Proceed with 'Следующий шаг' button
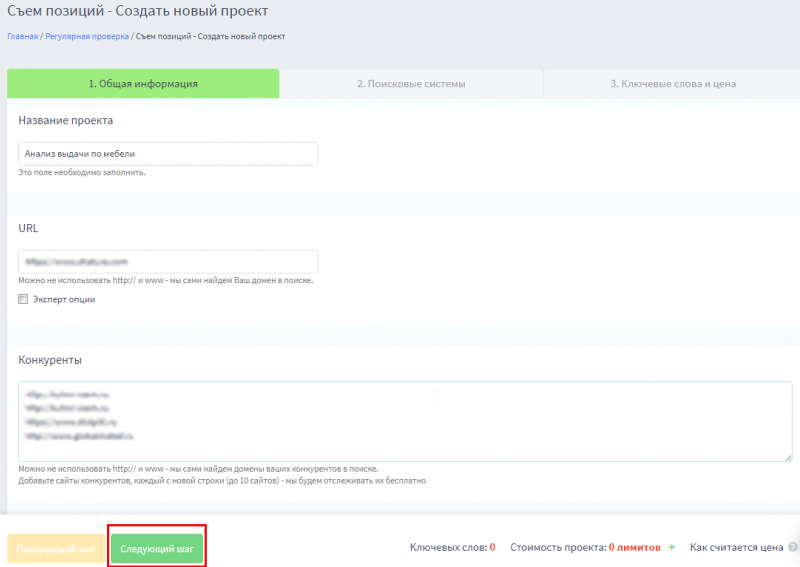 click(x=157, y=549)
